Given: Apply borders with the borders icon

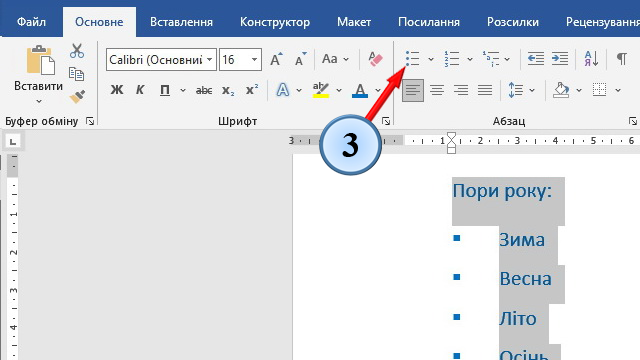Looking at the screenshot, I should click(600, 90).
